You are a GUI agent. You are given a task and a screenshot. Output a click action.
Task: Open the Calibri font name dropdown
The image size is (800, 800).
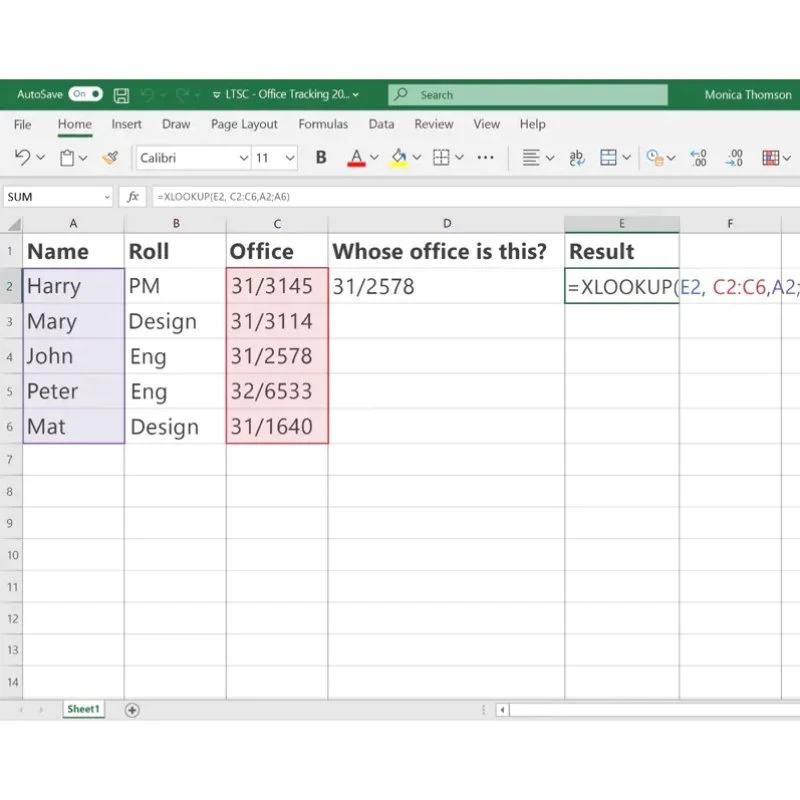(244, 158)
